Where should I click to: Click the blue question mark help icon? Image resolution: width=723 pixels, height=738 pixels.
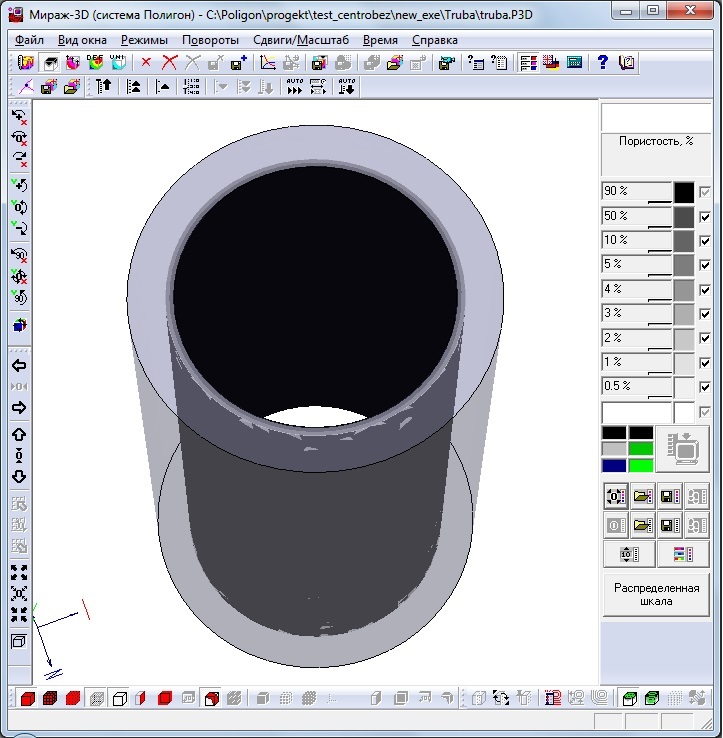click(x=603, y=62)
